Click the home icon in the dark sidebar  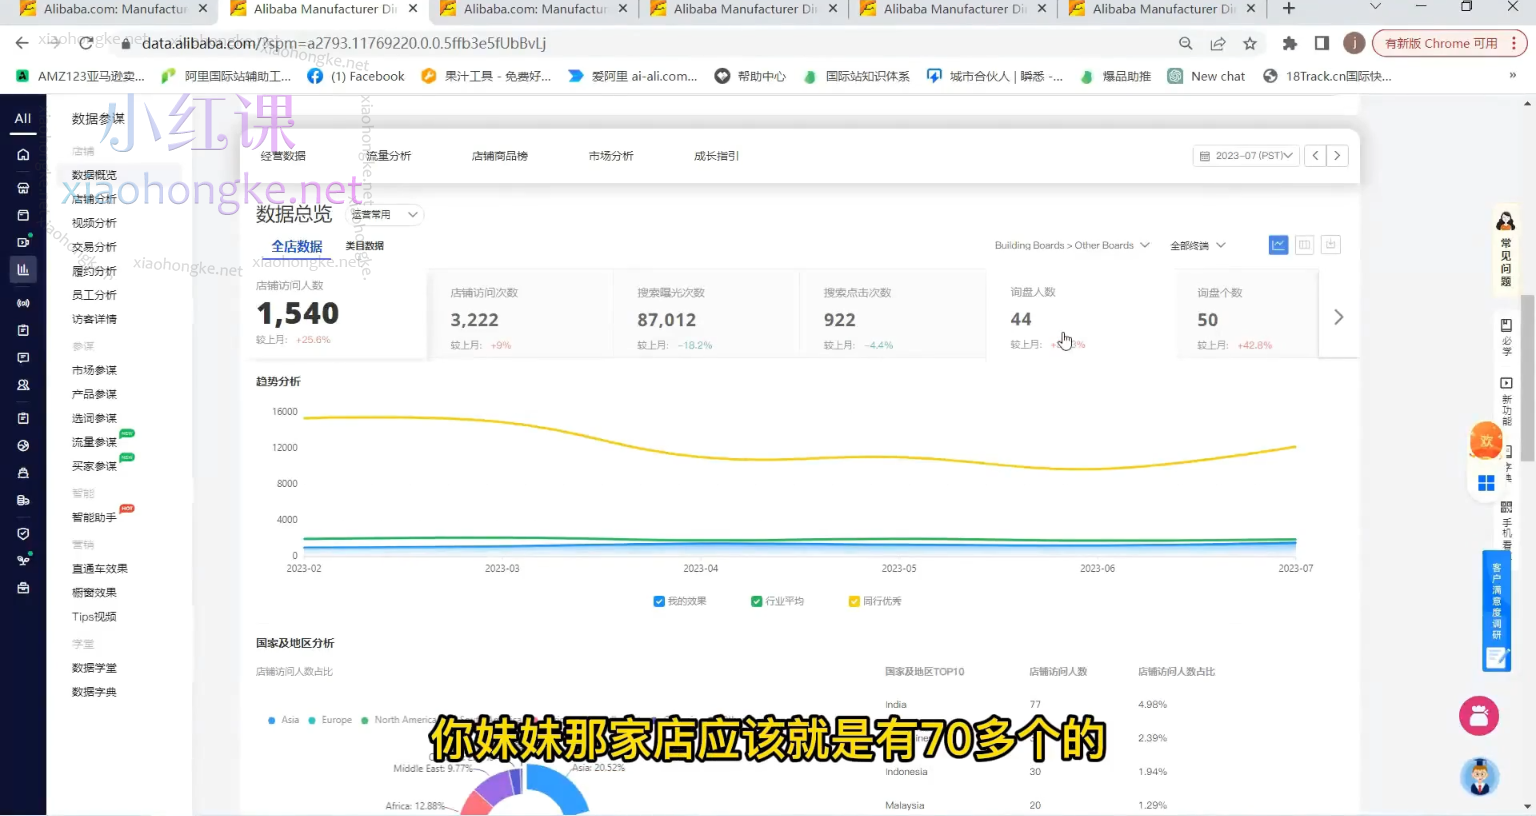click(x=22, y=154)
